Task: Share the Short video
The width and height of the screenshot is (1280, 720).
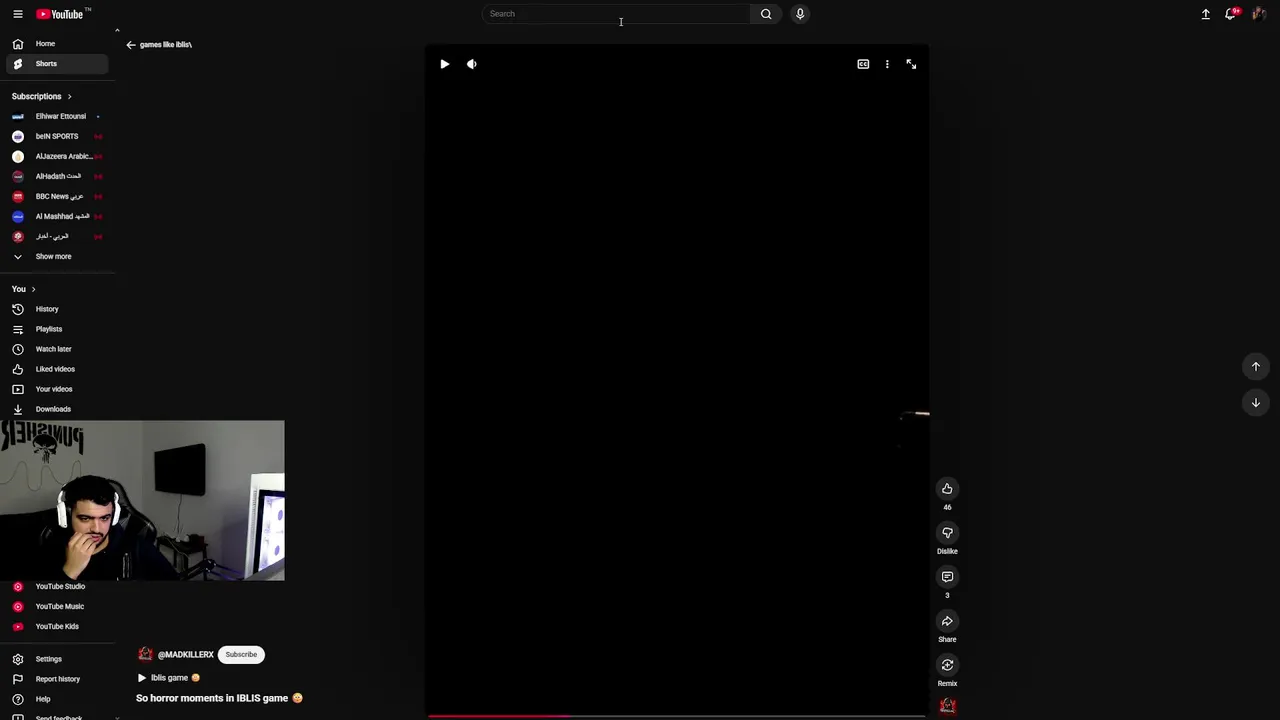Action: click(x=947, y=621)
